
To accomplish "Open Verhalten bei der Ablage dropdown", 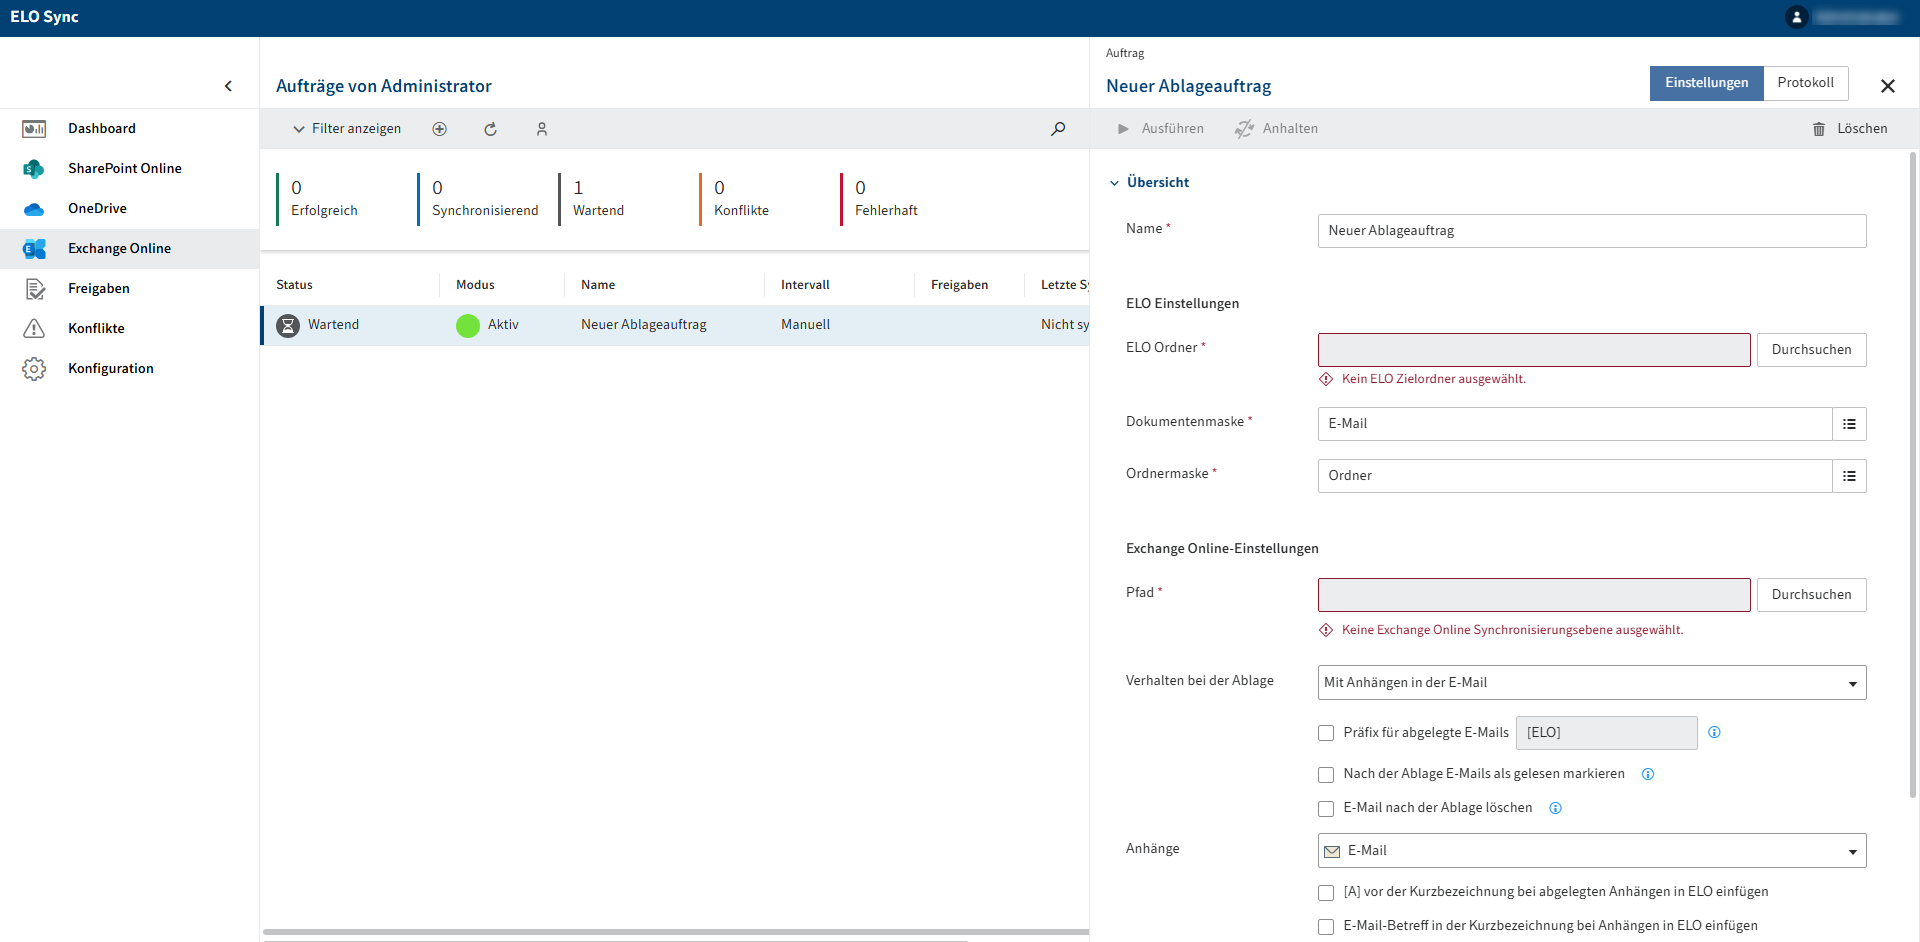I will 1592,683.
